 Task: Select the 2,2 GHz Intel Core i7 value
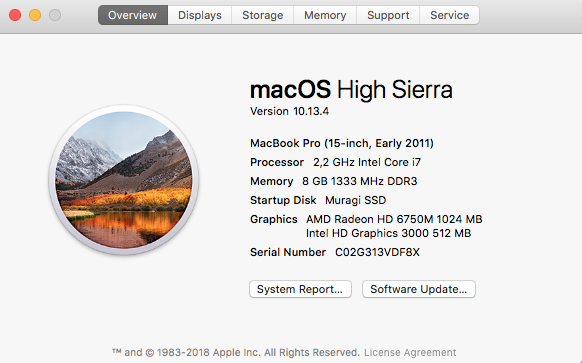(367, 162)
